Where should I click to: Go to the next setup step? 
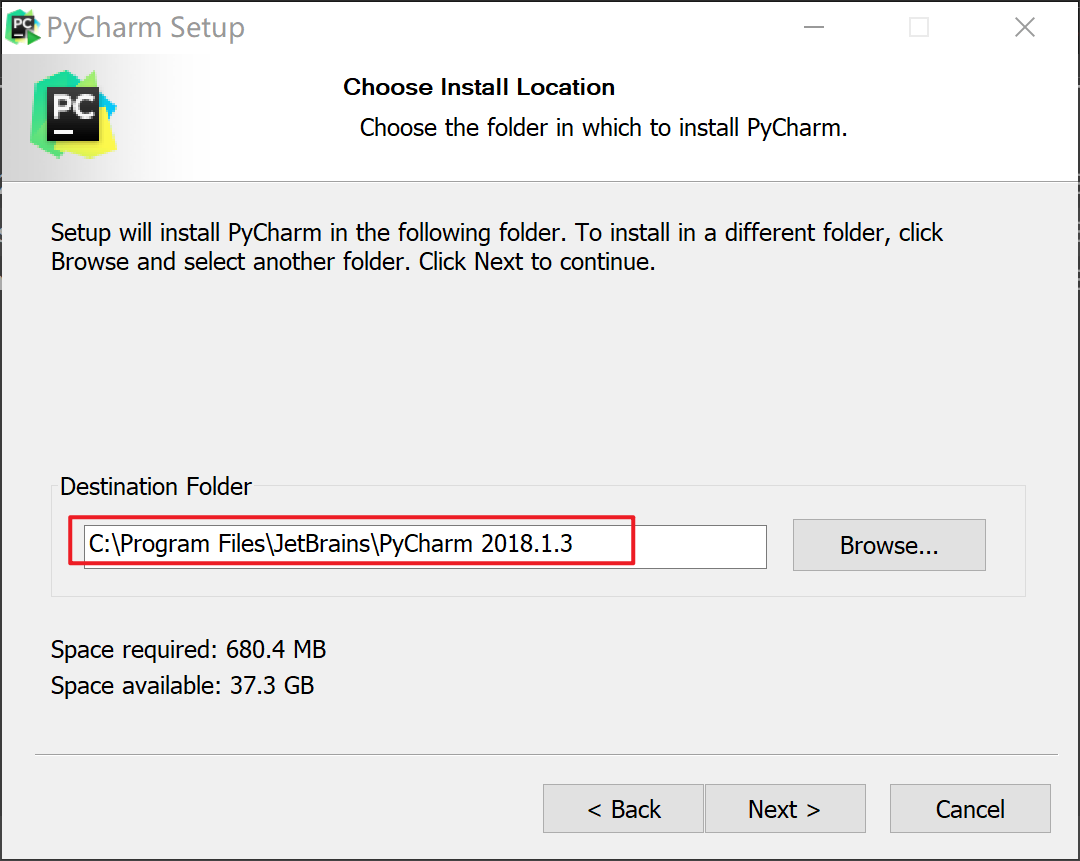coord(785,809)
